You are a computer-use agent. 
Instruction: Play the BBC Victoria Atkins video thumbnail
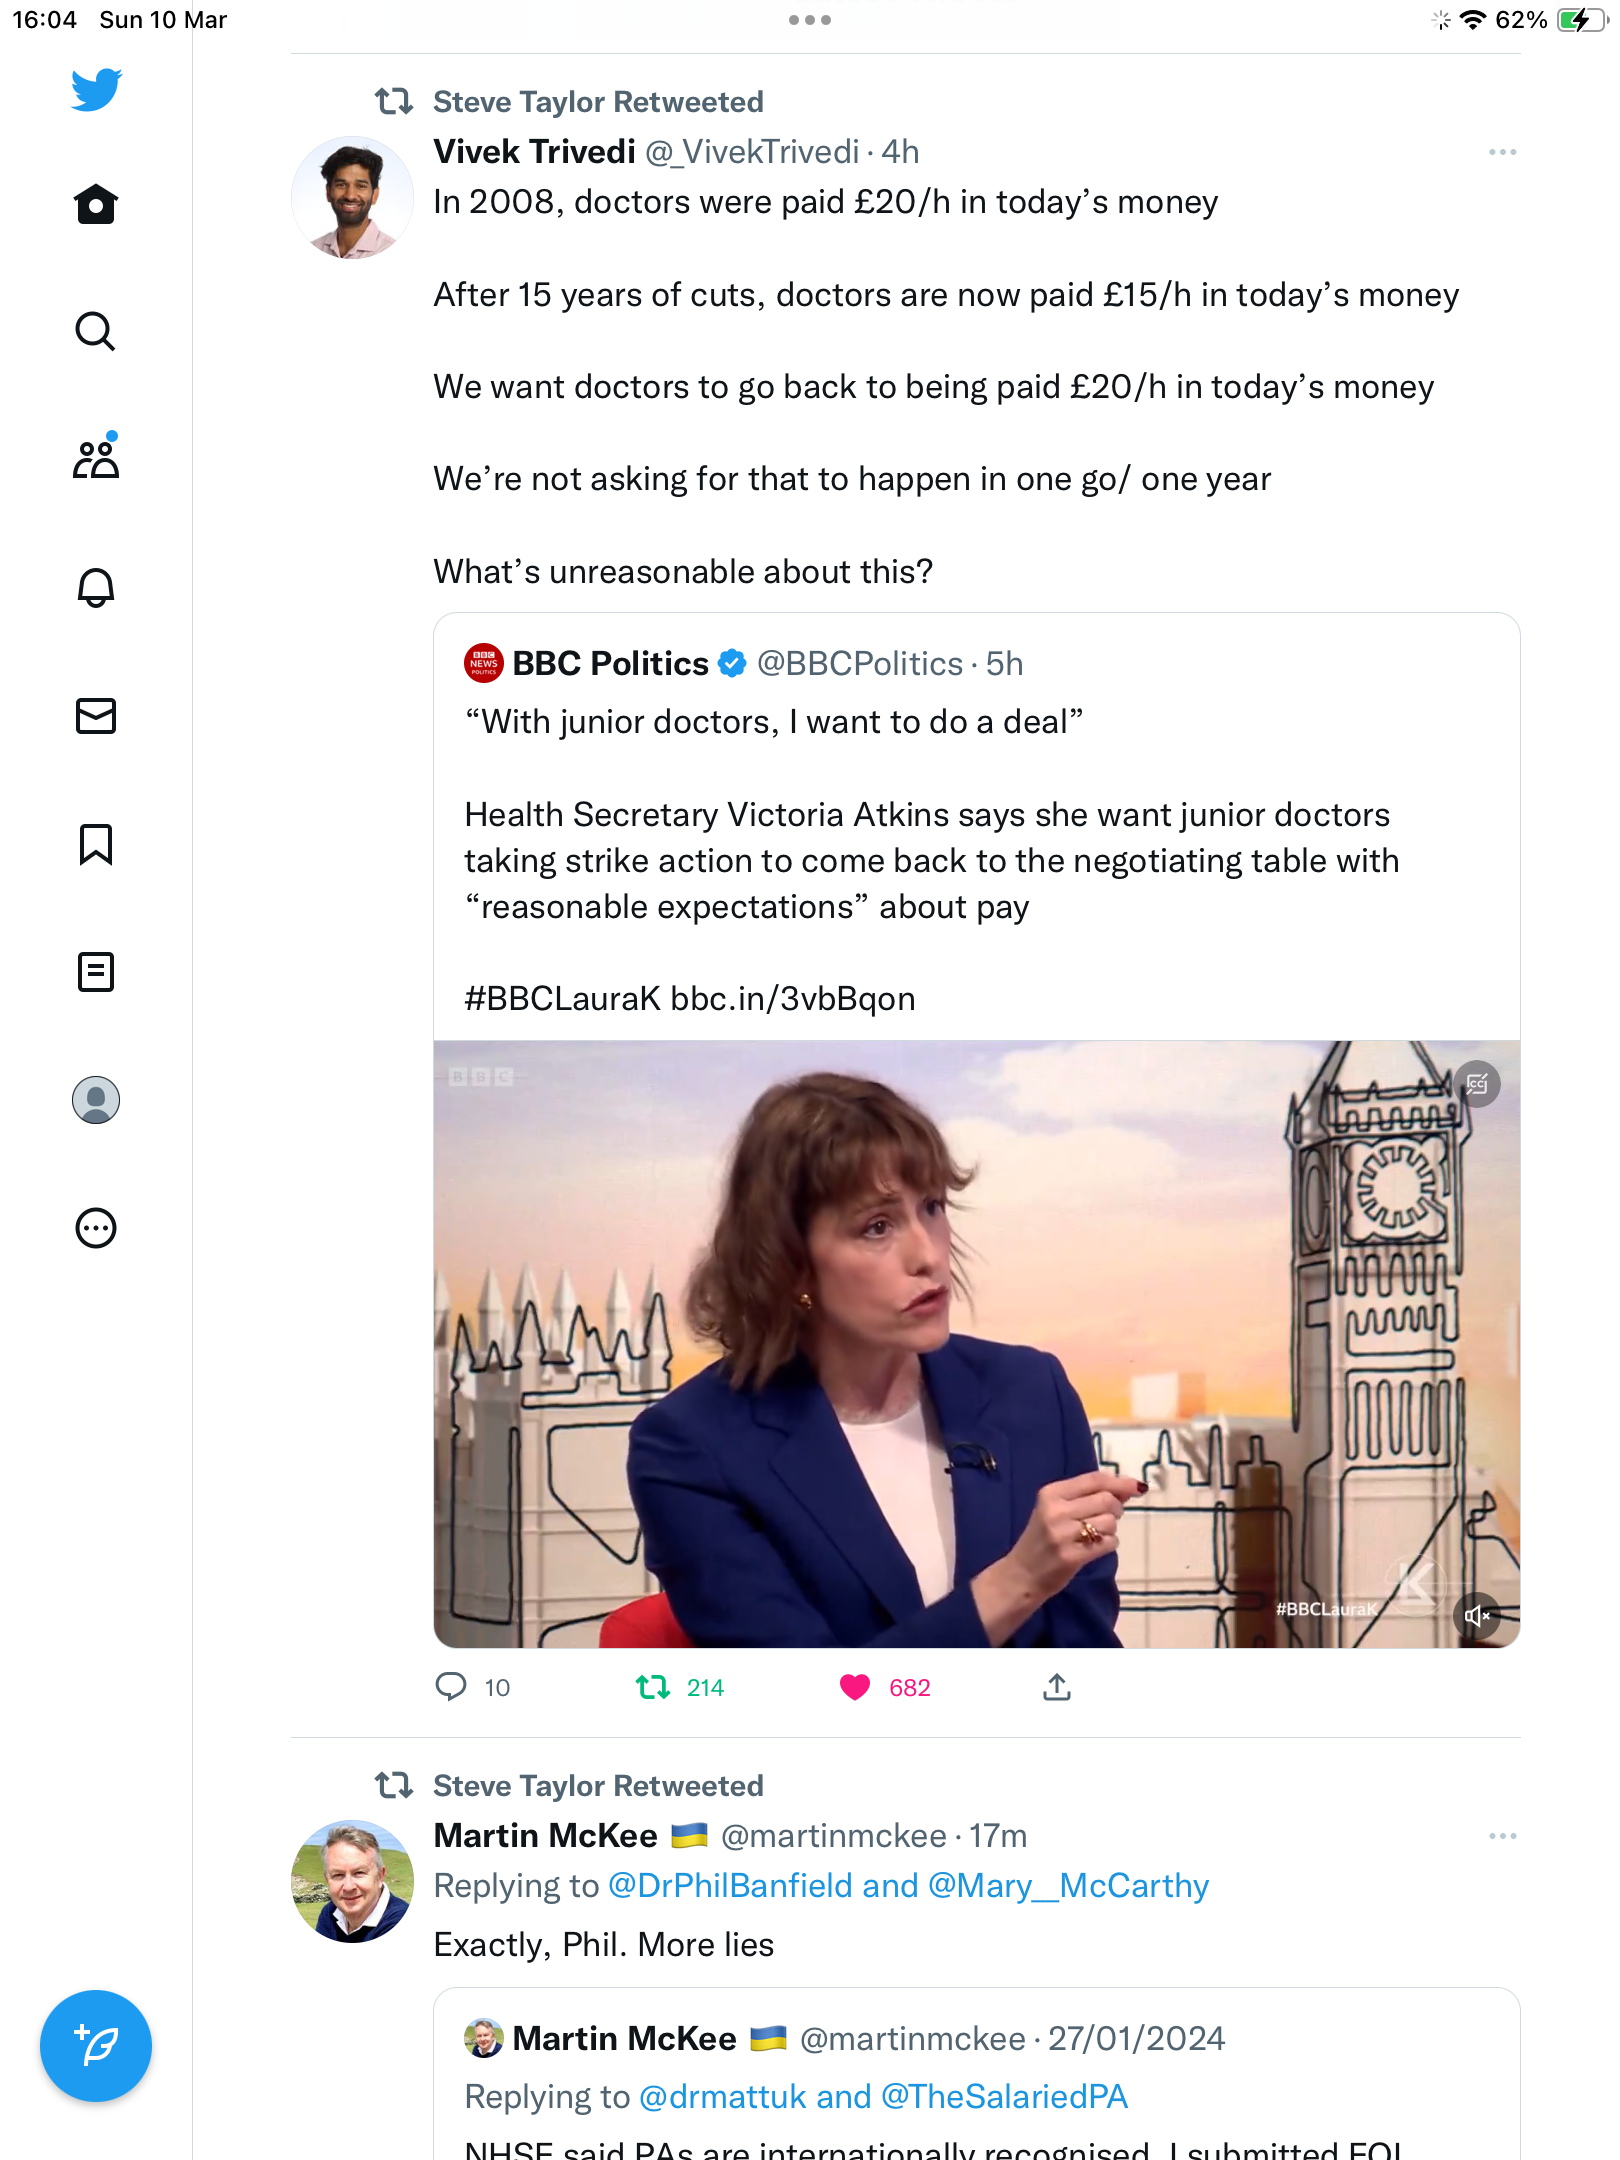[x=977, y=1345]
